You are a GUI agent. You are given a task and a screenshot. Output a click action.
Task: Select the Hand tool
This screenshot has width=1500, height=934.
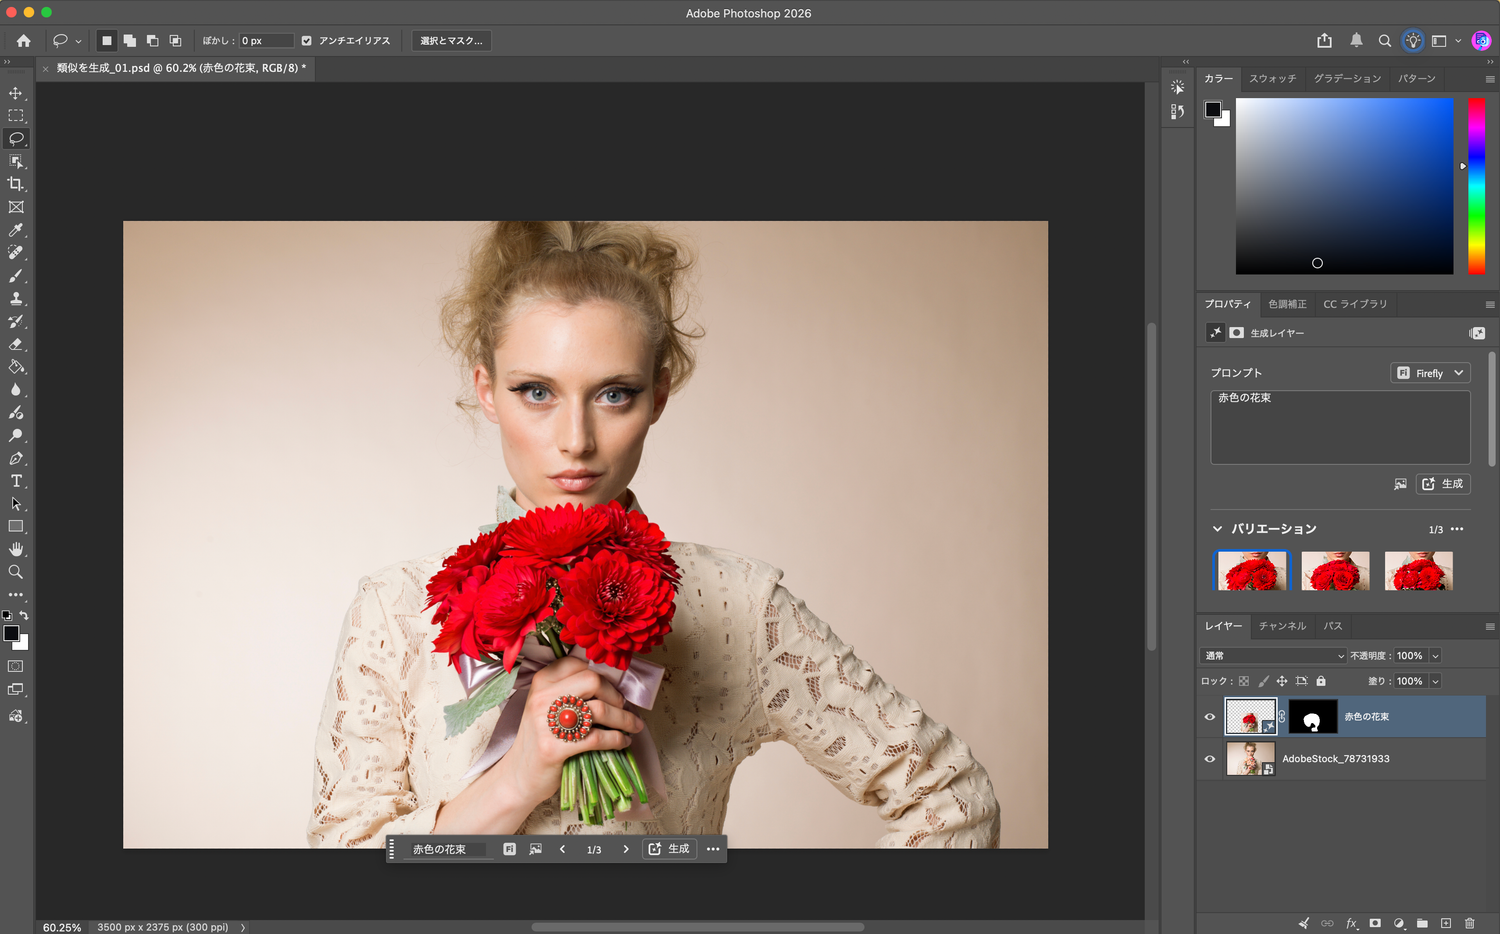coord(16,549)
